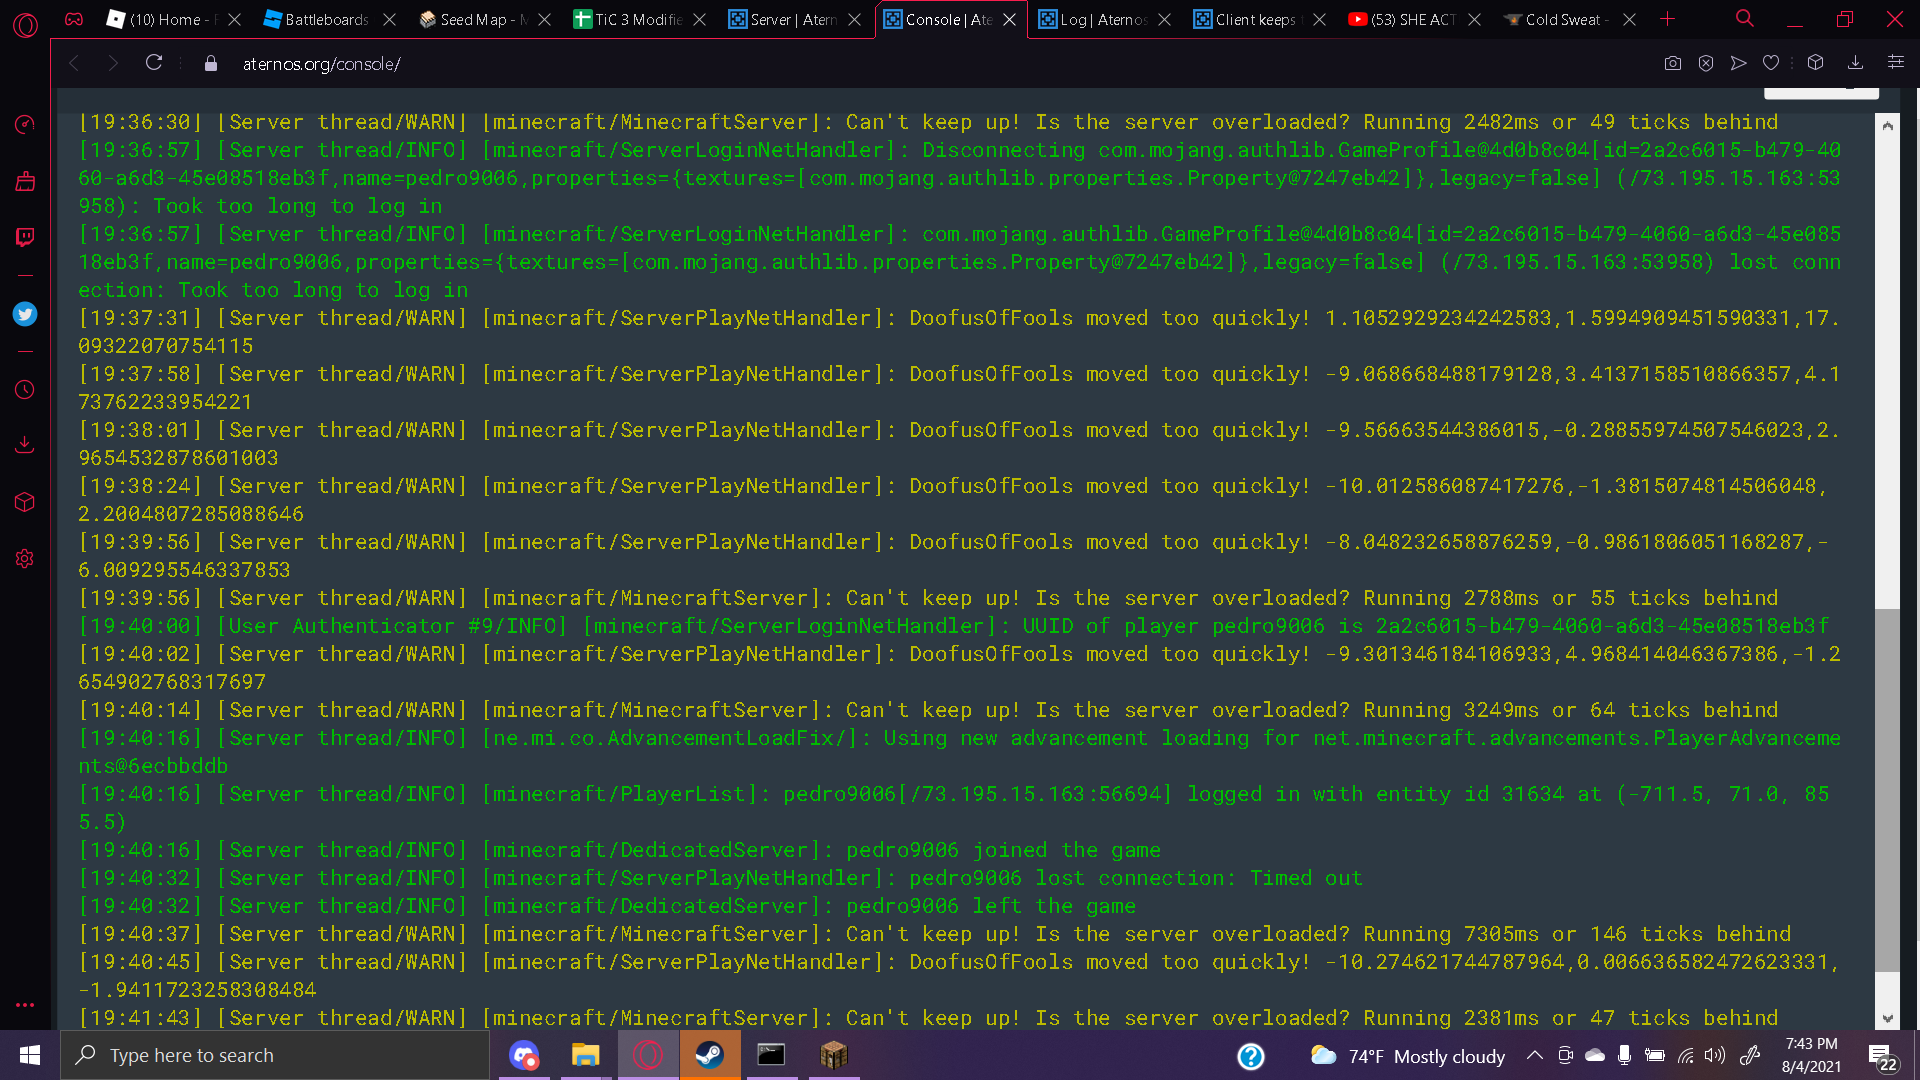The height and width of the screenshot is (1080, 1920).
Task: Open GX Corner gamepad icon
Action: 74,19
